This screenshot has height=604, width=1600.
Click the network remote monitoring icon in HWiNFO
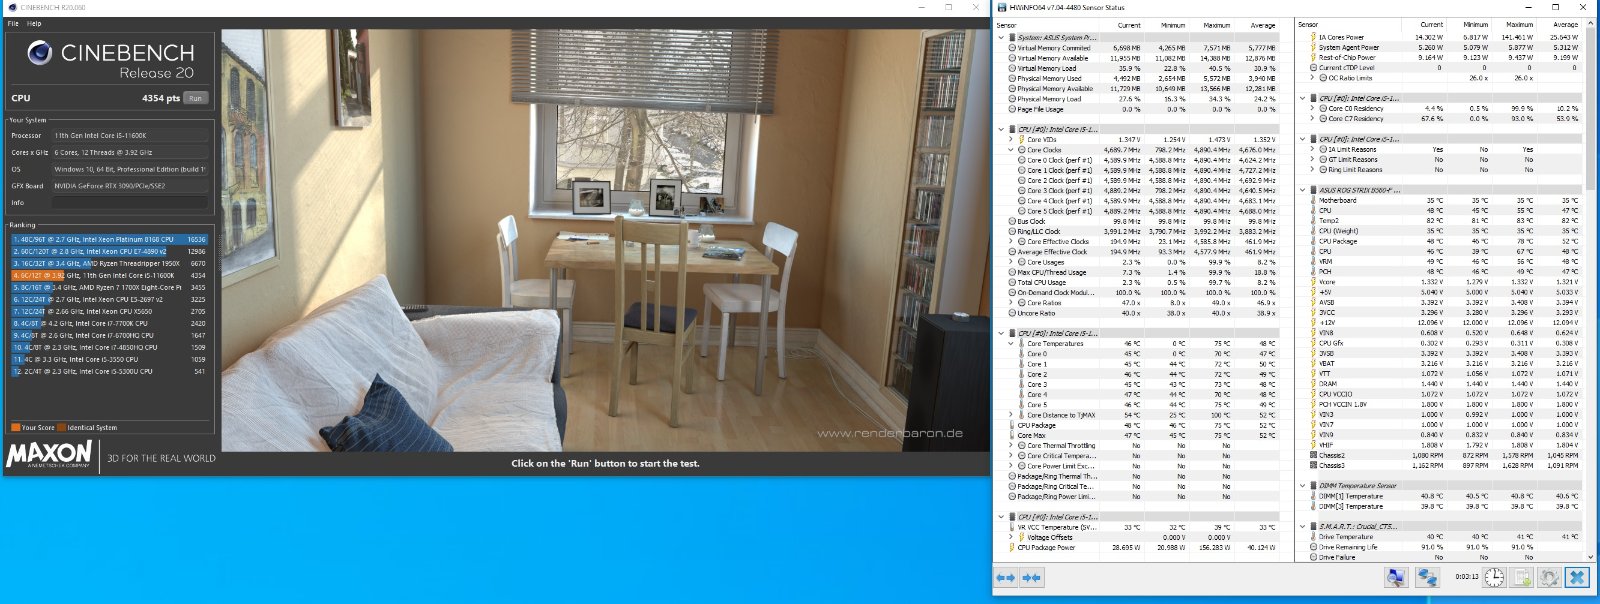(1427, 578)
